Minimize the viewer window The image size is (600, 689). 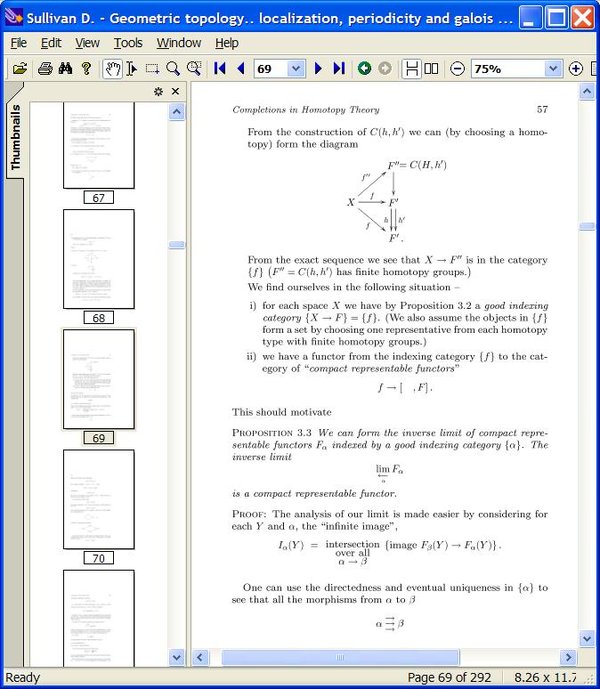(x=531, y=18)
